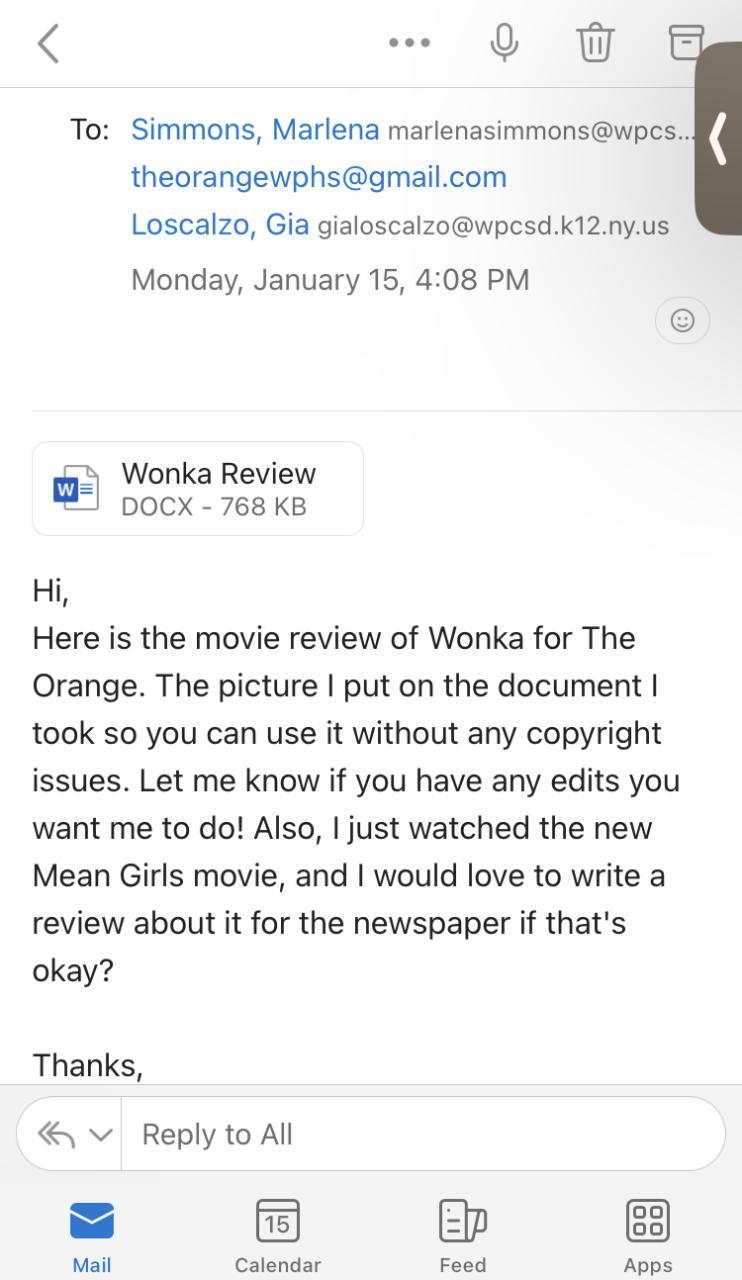Tap the microphone dictation icon

(x=504, y=42)
